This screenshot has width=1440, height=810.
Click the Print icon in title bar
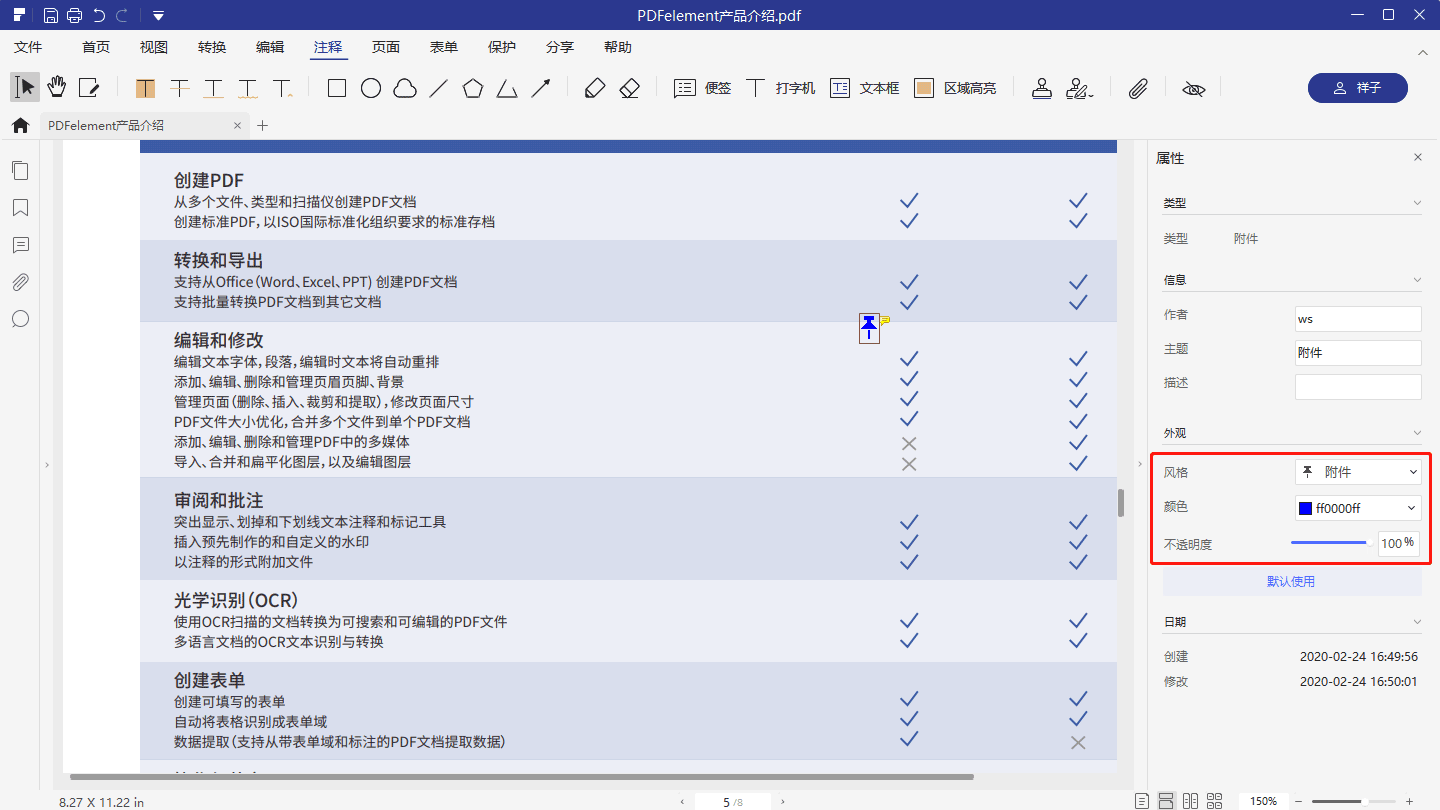74,15
